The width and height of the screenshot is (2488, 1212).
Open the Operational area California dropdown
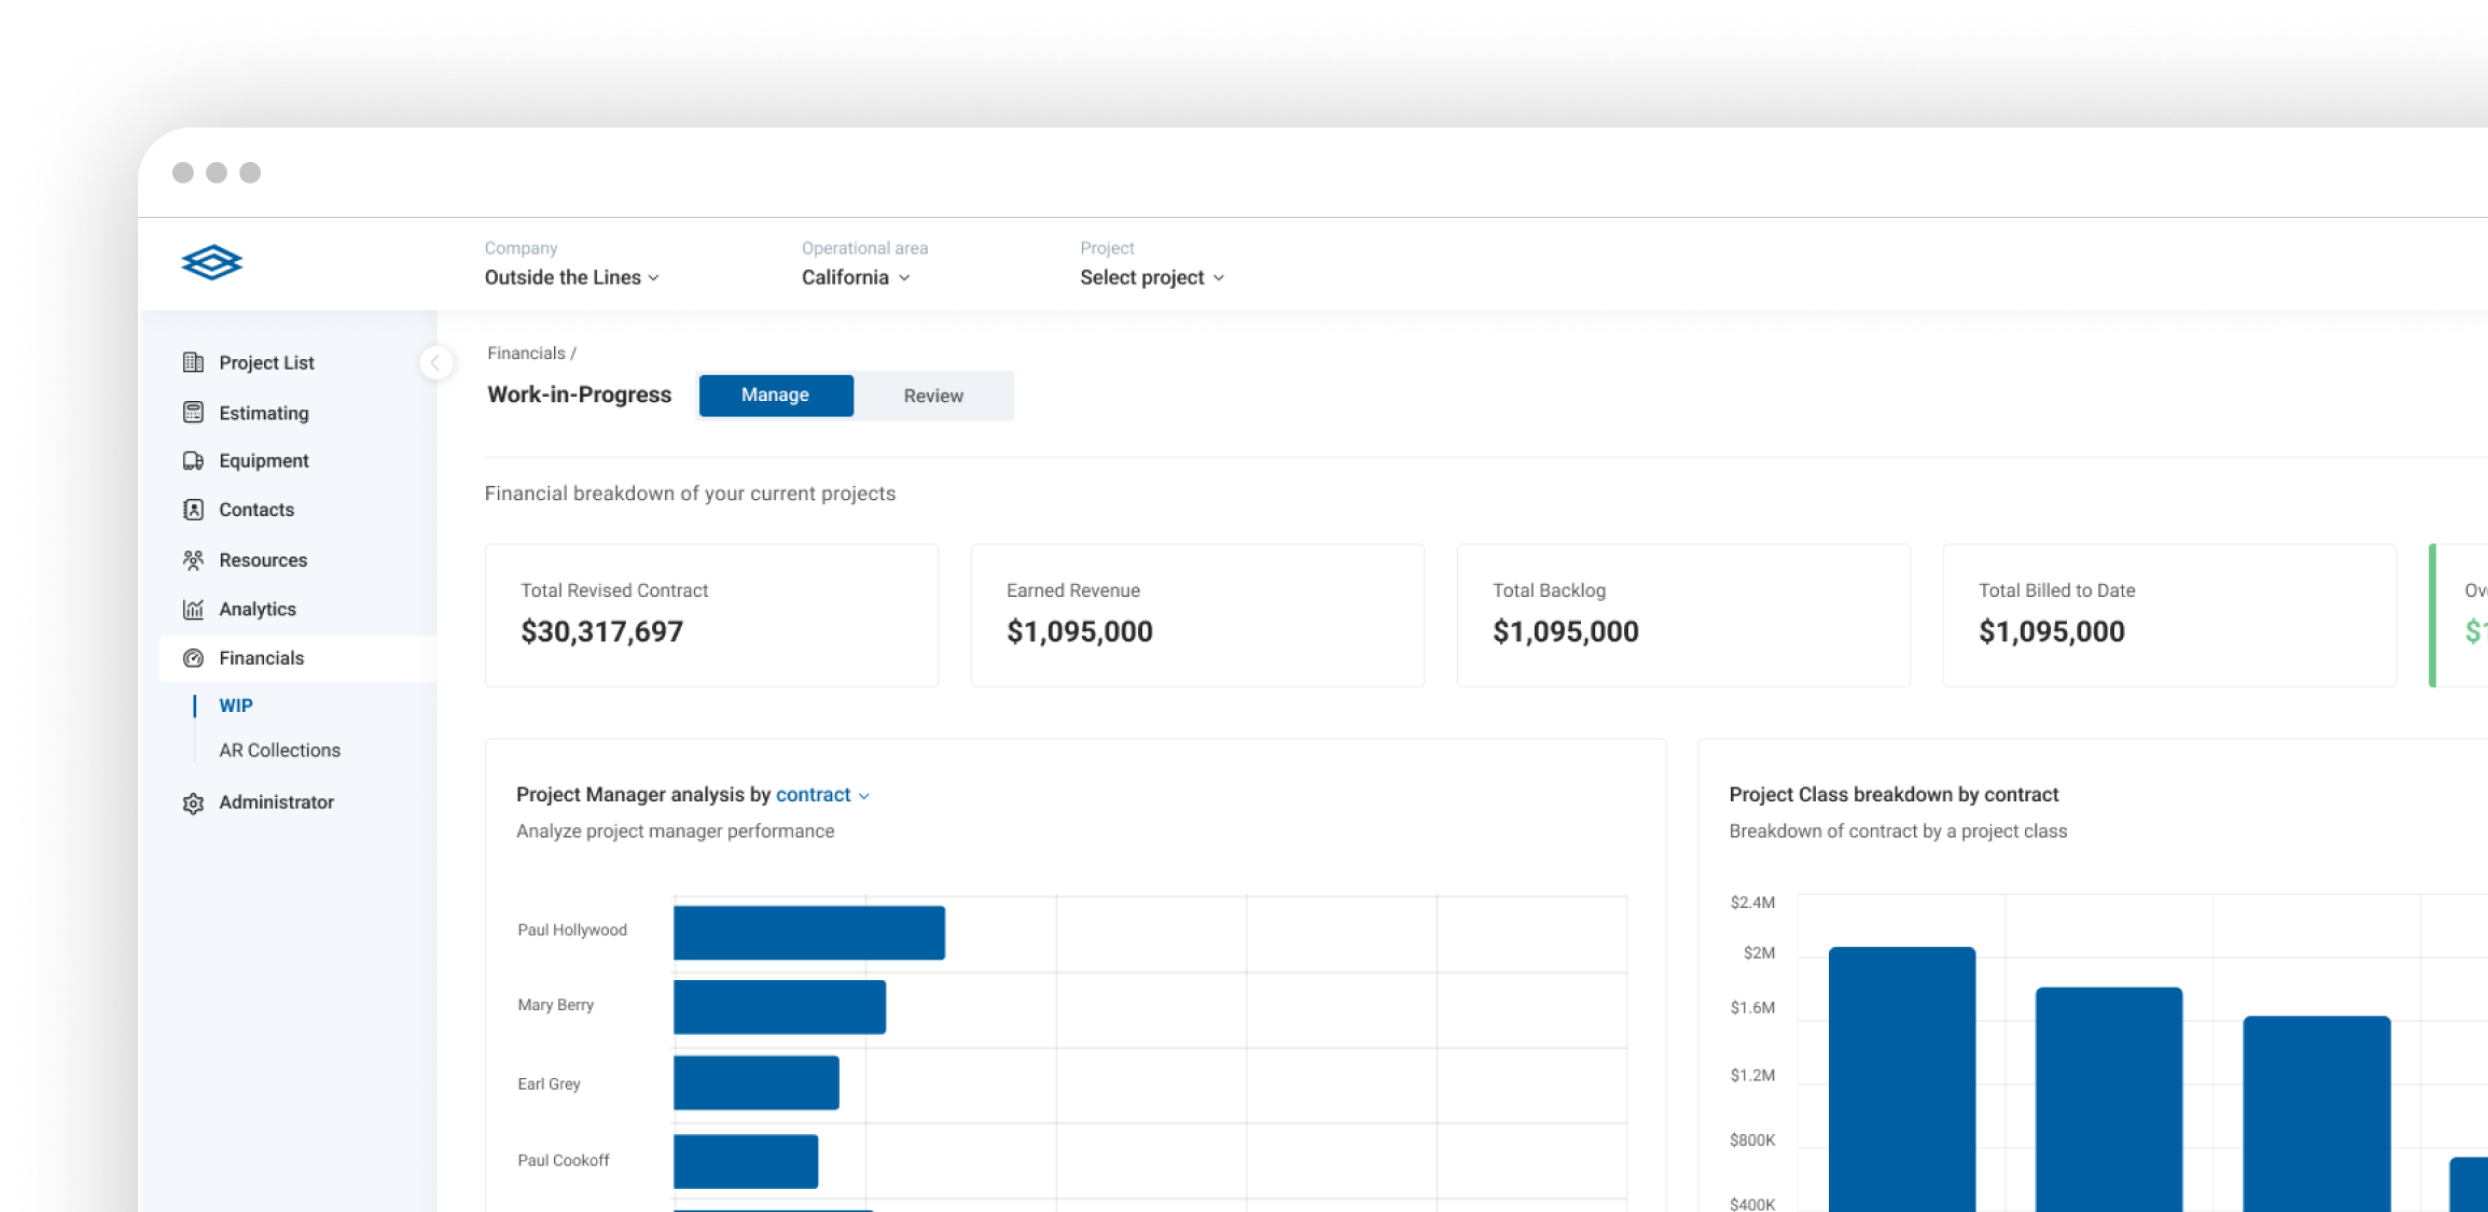856,278
